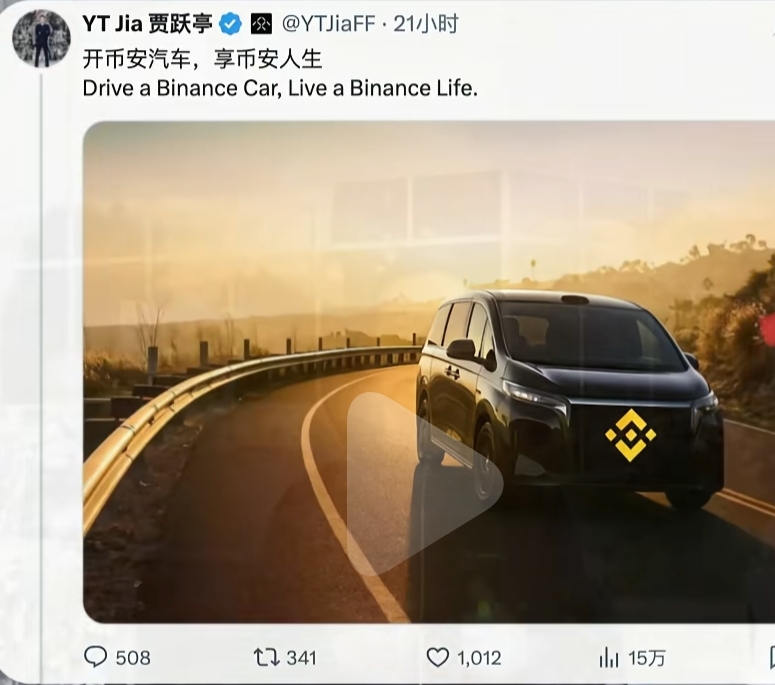
Task: Click the 508 replies count
Action: pyautogui.click(x=133, y=658)
